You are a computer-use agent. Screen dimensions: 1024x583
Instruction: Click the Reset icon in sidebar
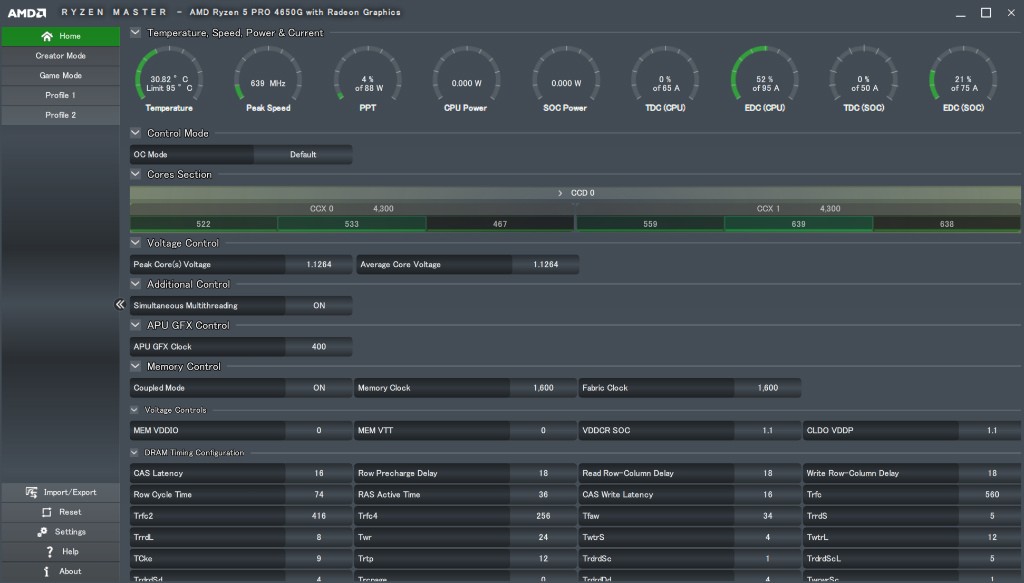tap(46, 512)
